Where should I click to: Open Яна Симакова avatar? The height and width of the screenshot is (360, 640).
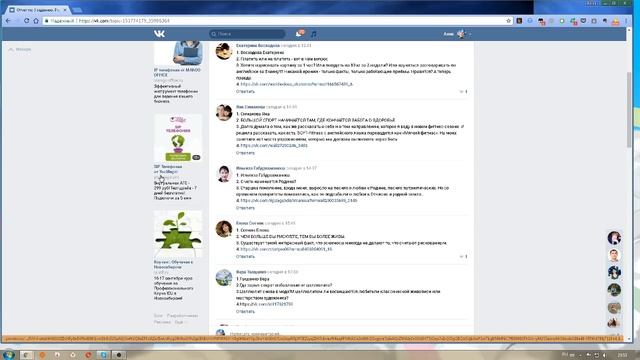pyautogui.click(x=224, y=113)
